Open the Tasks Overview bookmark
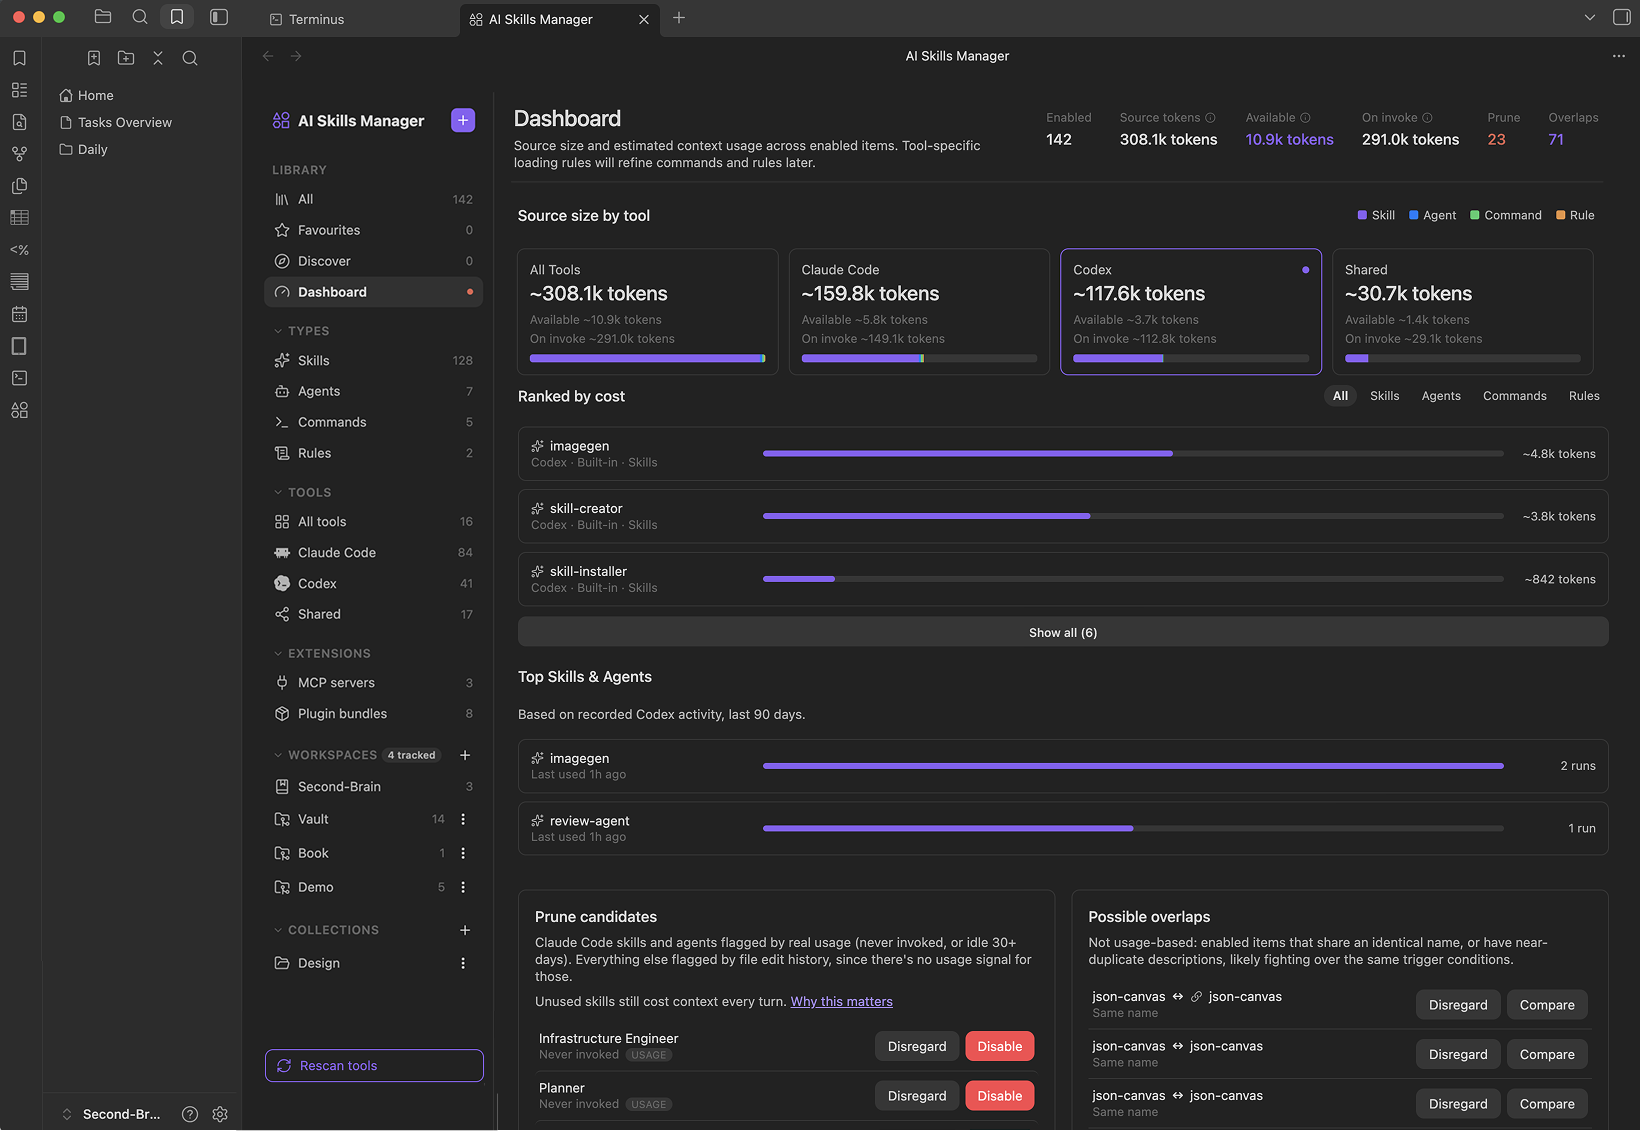Screen dimensions: 1640x1131 [x=115, y=122]
